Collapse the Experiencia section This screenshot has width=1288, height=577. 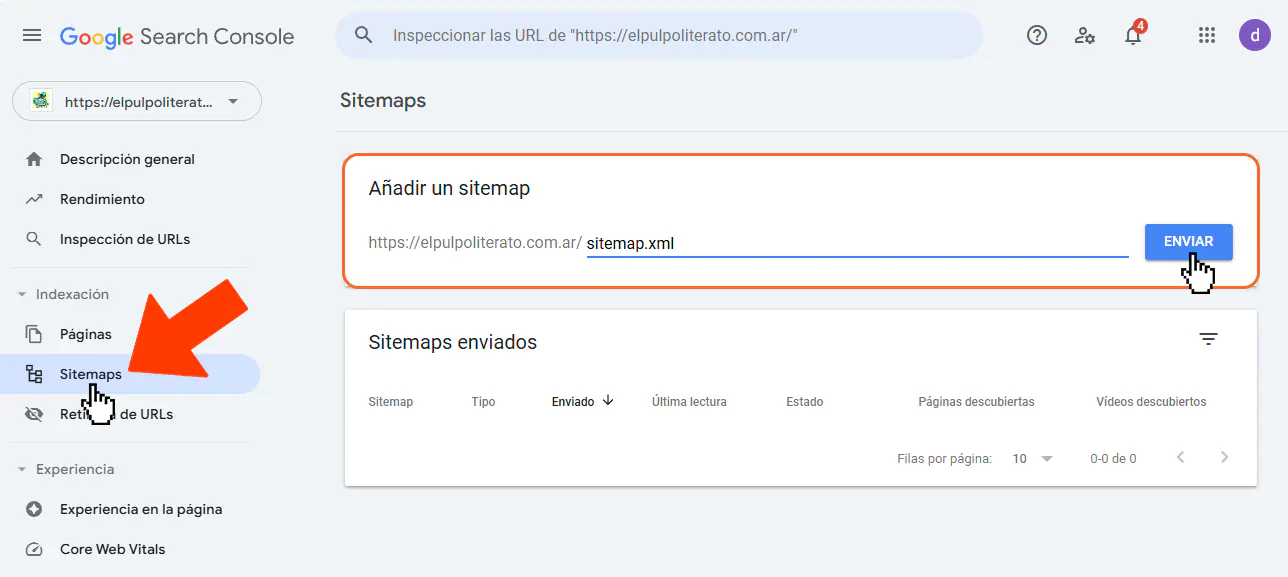[x=24, y=468]
